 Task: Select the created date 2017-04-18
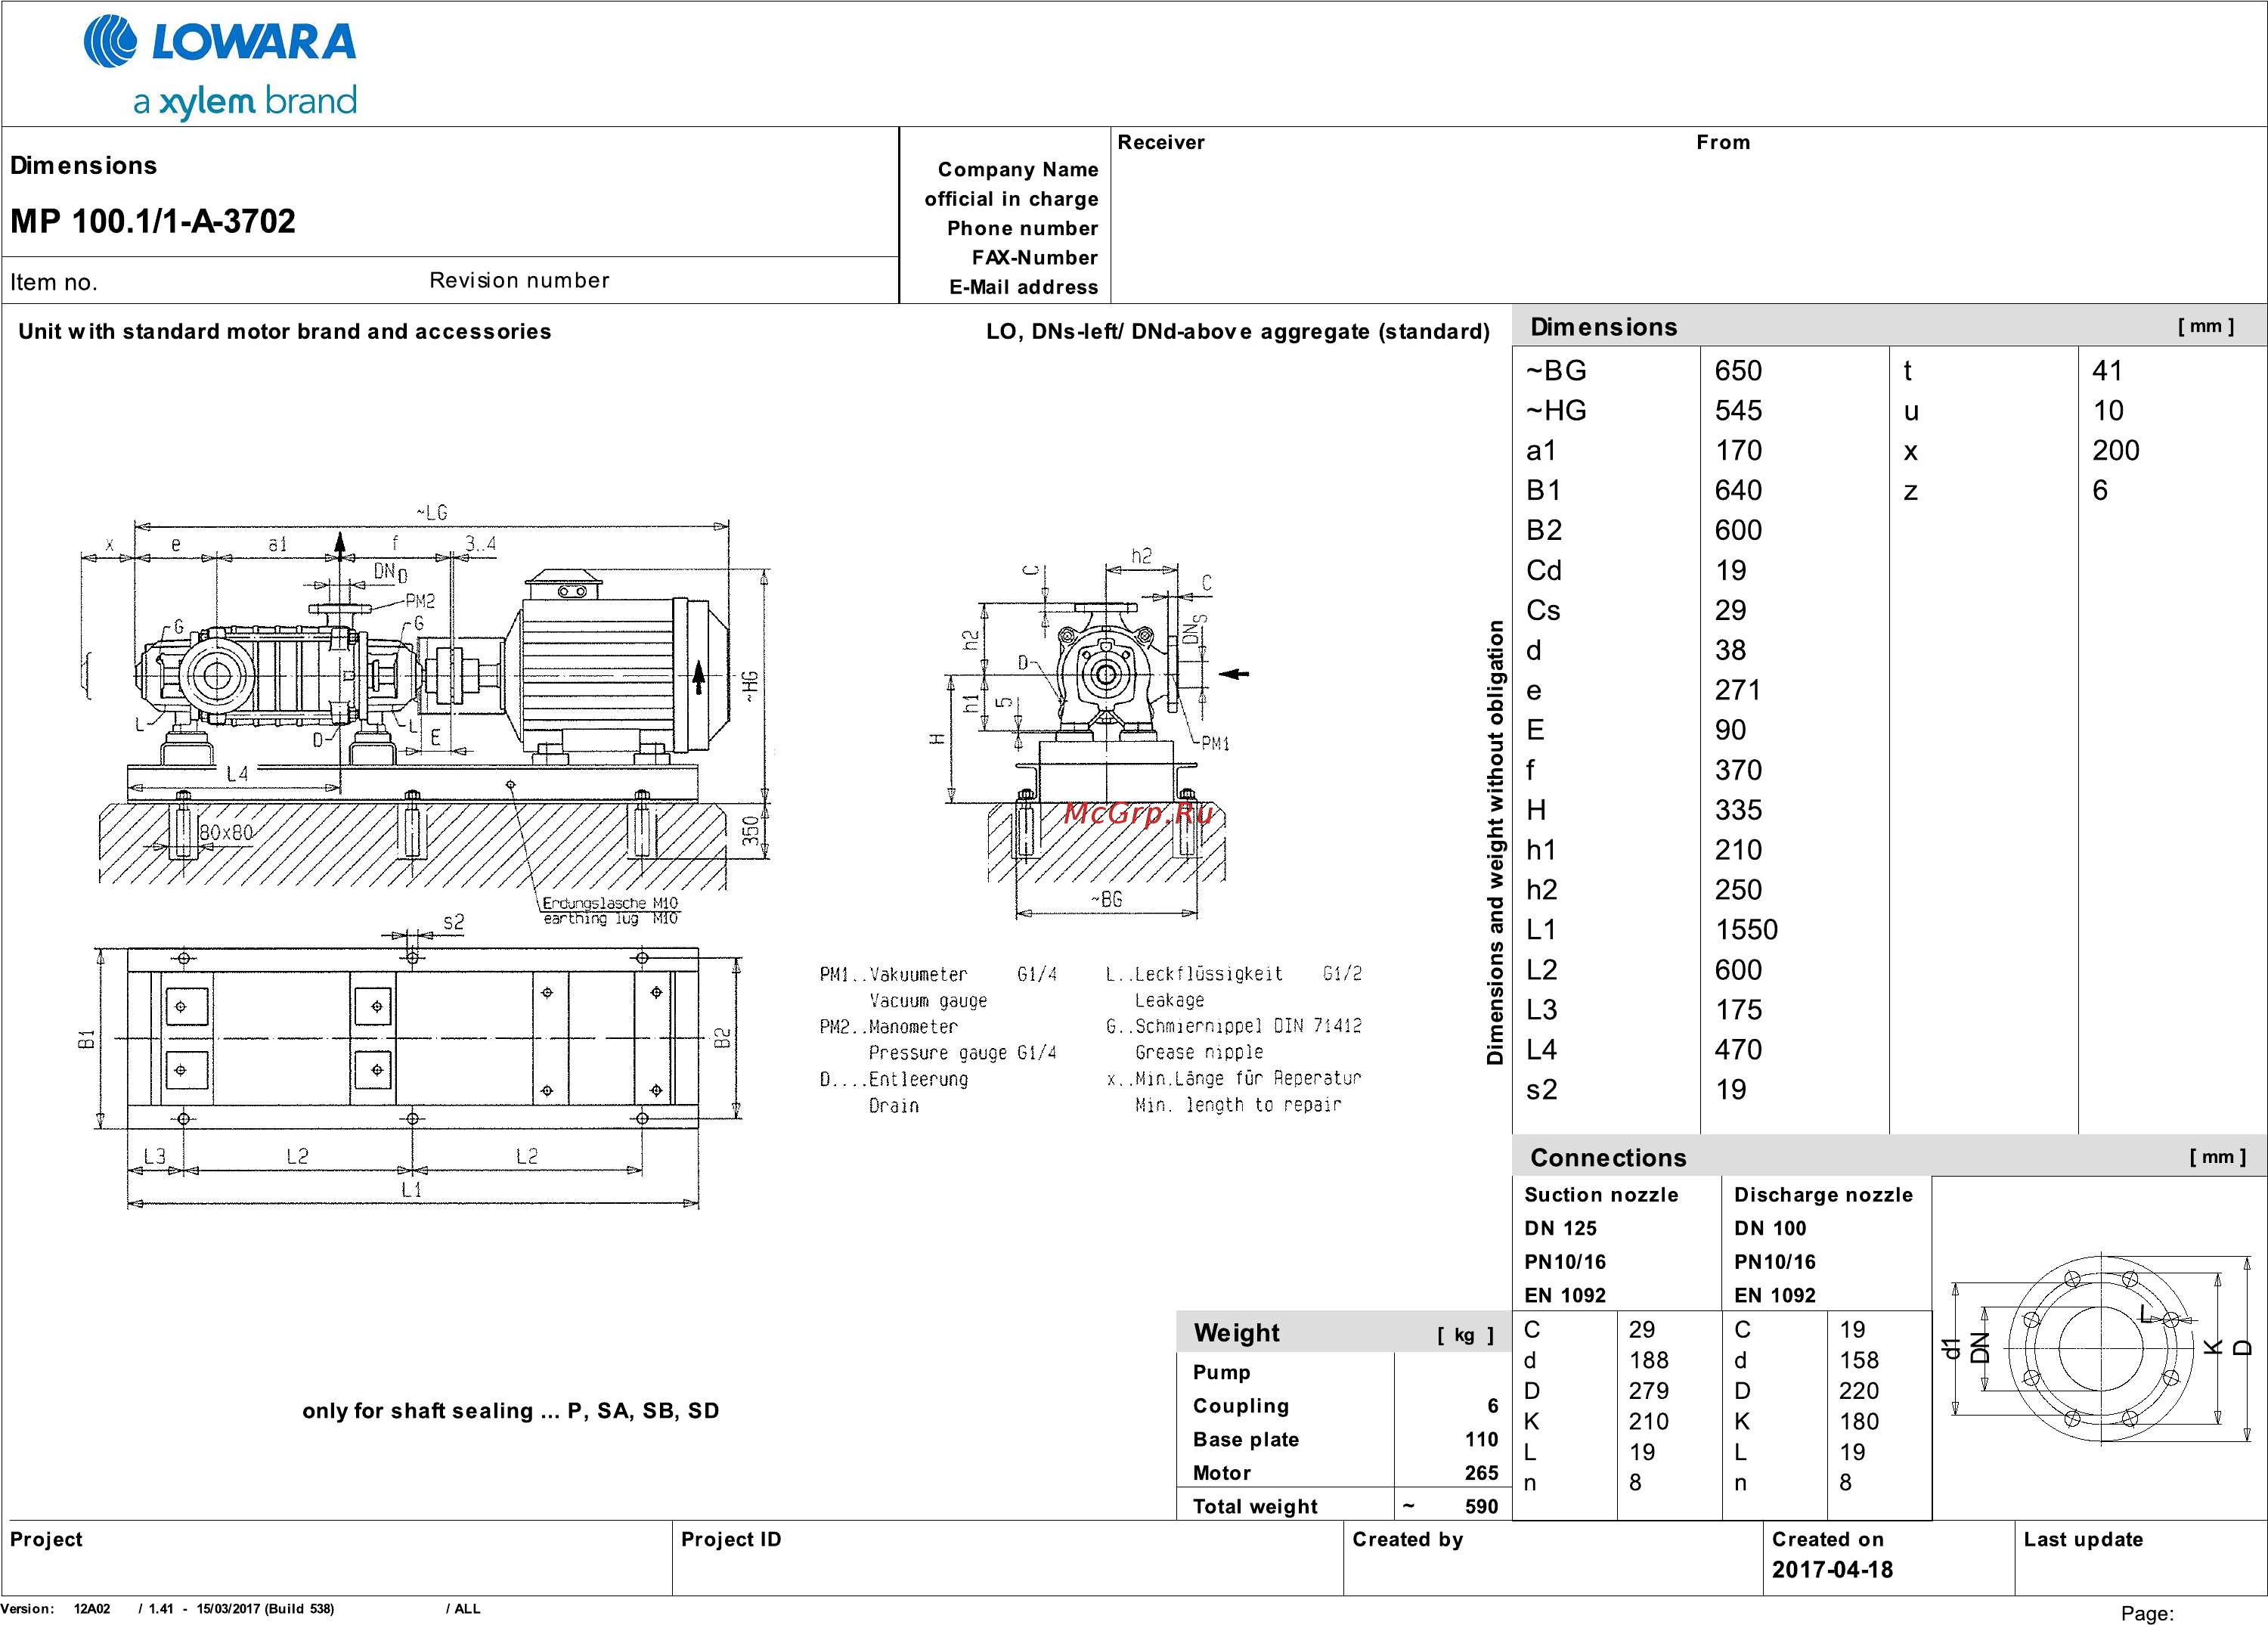click(x=1832, y=1570)
